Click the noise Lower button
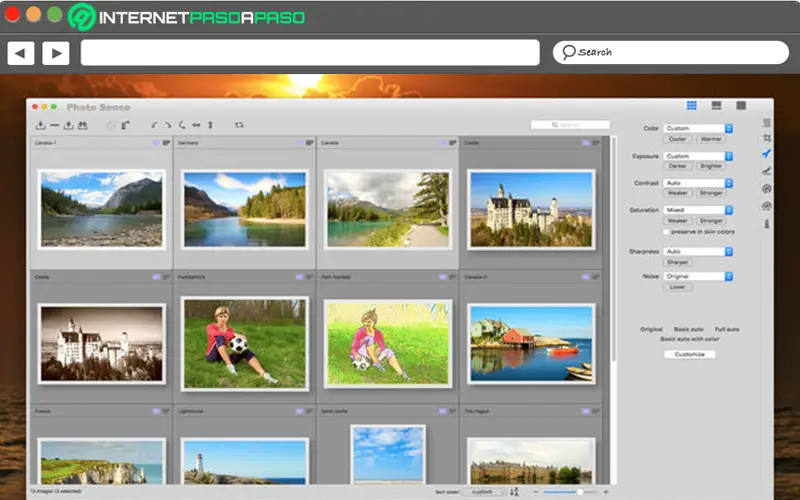800x500 pixels. 678,287
